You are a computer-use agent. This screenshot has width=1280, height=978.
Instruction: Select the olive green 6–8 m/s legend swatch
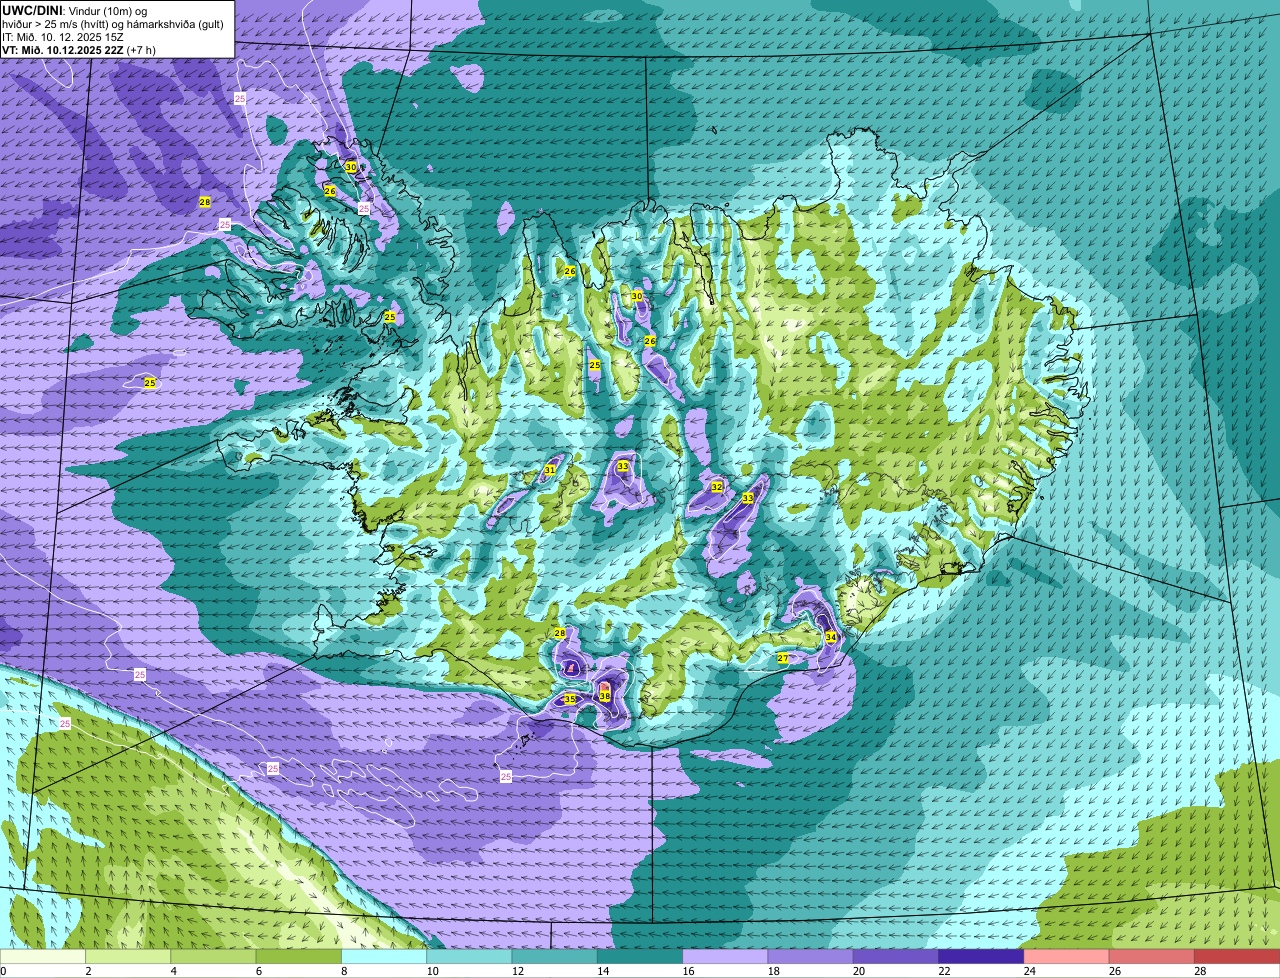[x=299, y=956]
